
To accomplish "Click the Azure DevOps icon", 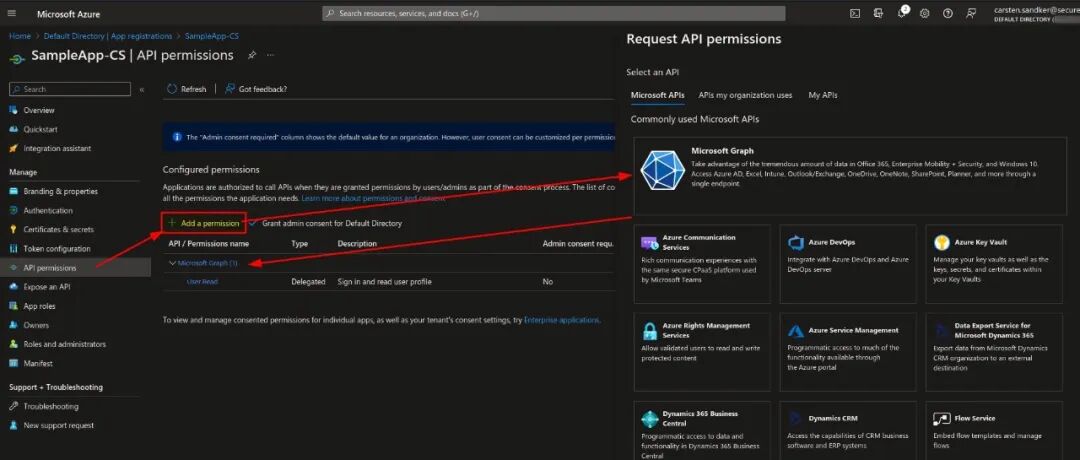I will (x=796, y=242).
